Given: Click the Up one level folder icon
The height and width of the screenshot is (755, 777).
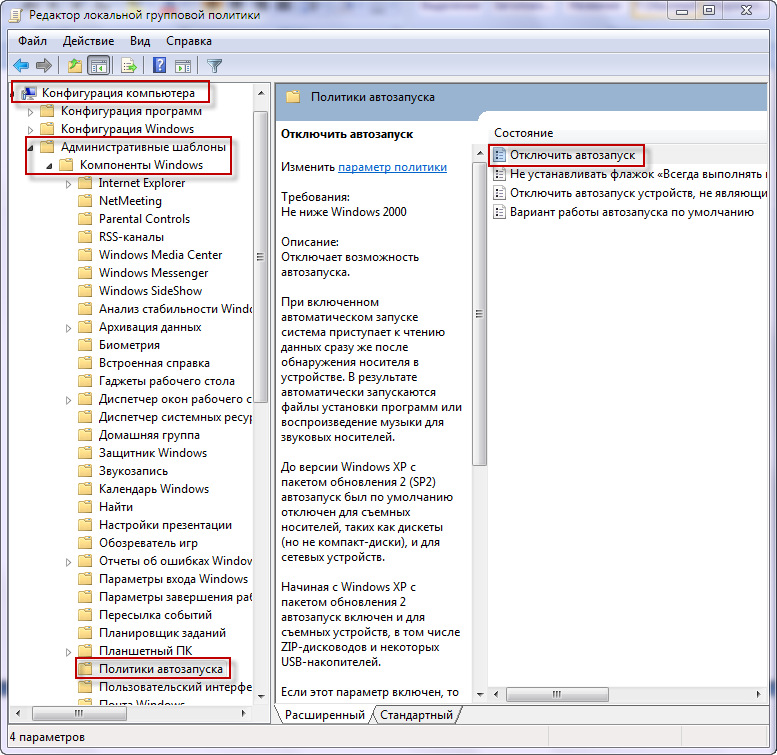Looking at the screenshot, I should tap(75, 65).
